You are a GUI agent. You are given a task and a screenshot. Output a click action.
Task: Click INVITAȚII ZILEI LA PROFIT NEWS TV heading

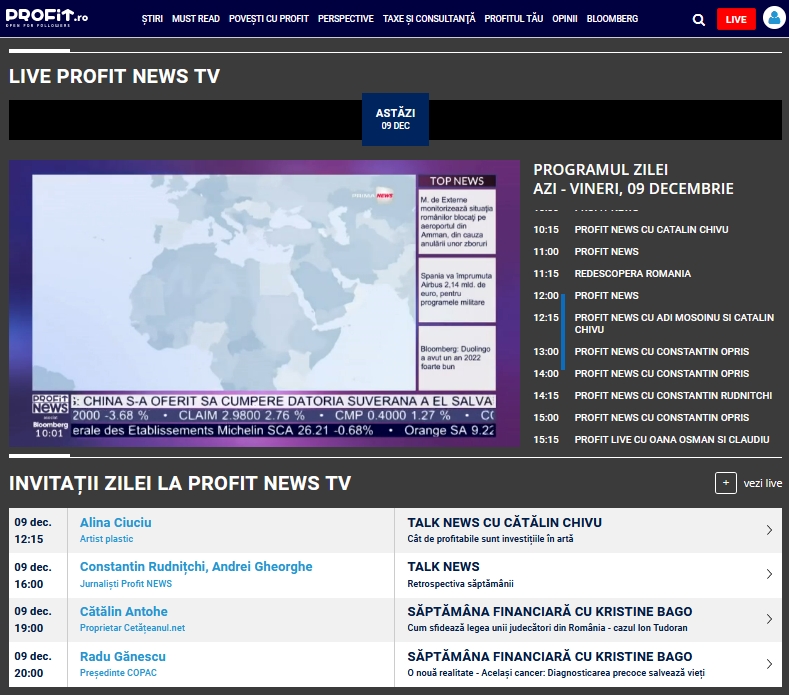pyautogui.click(x=180, y=483)
